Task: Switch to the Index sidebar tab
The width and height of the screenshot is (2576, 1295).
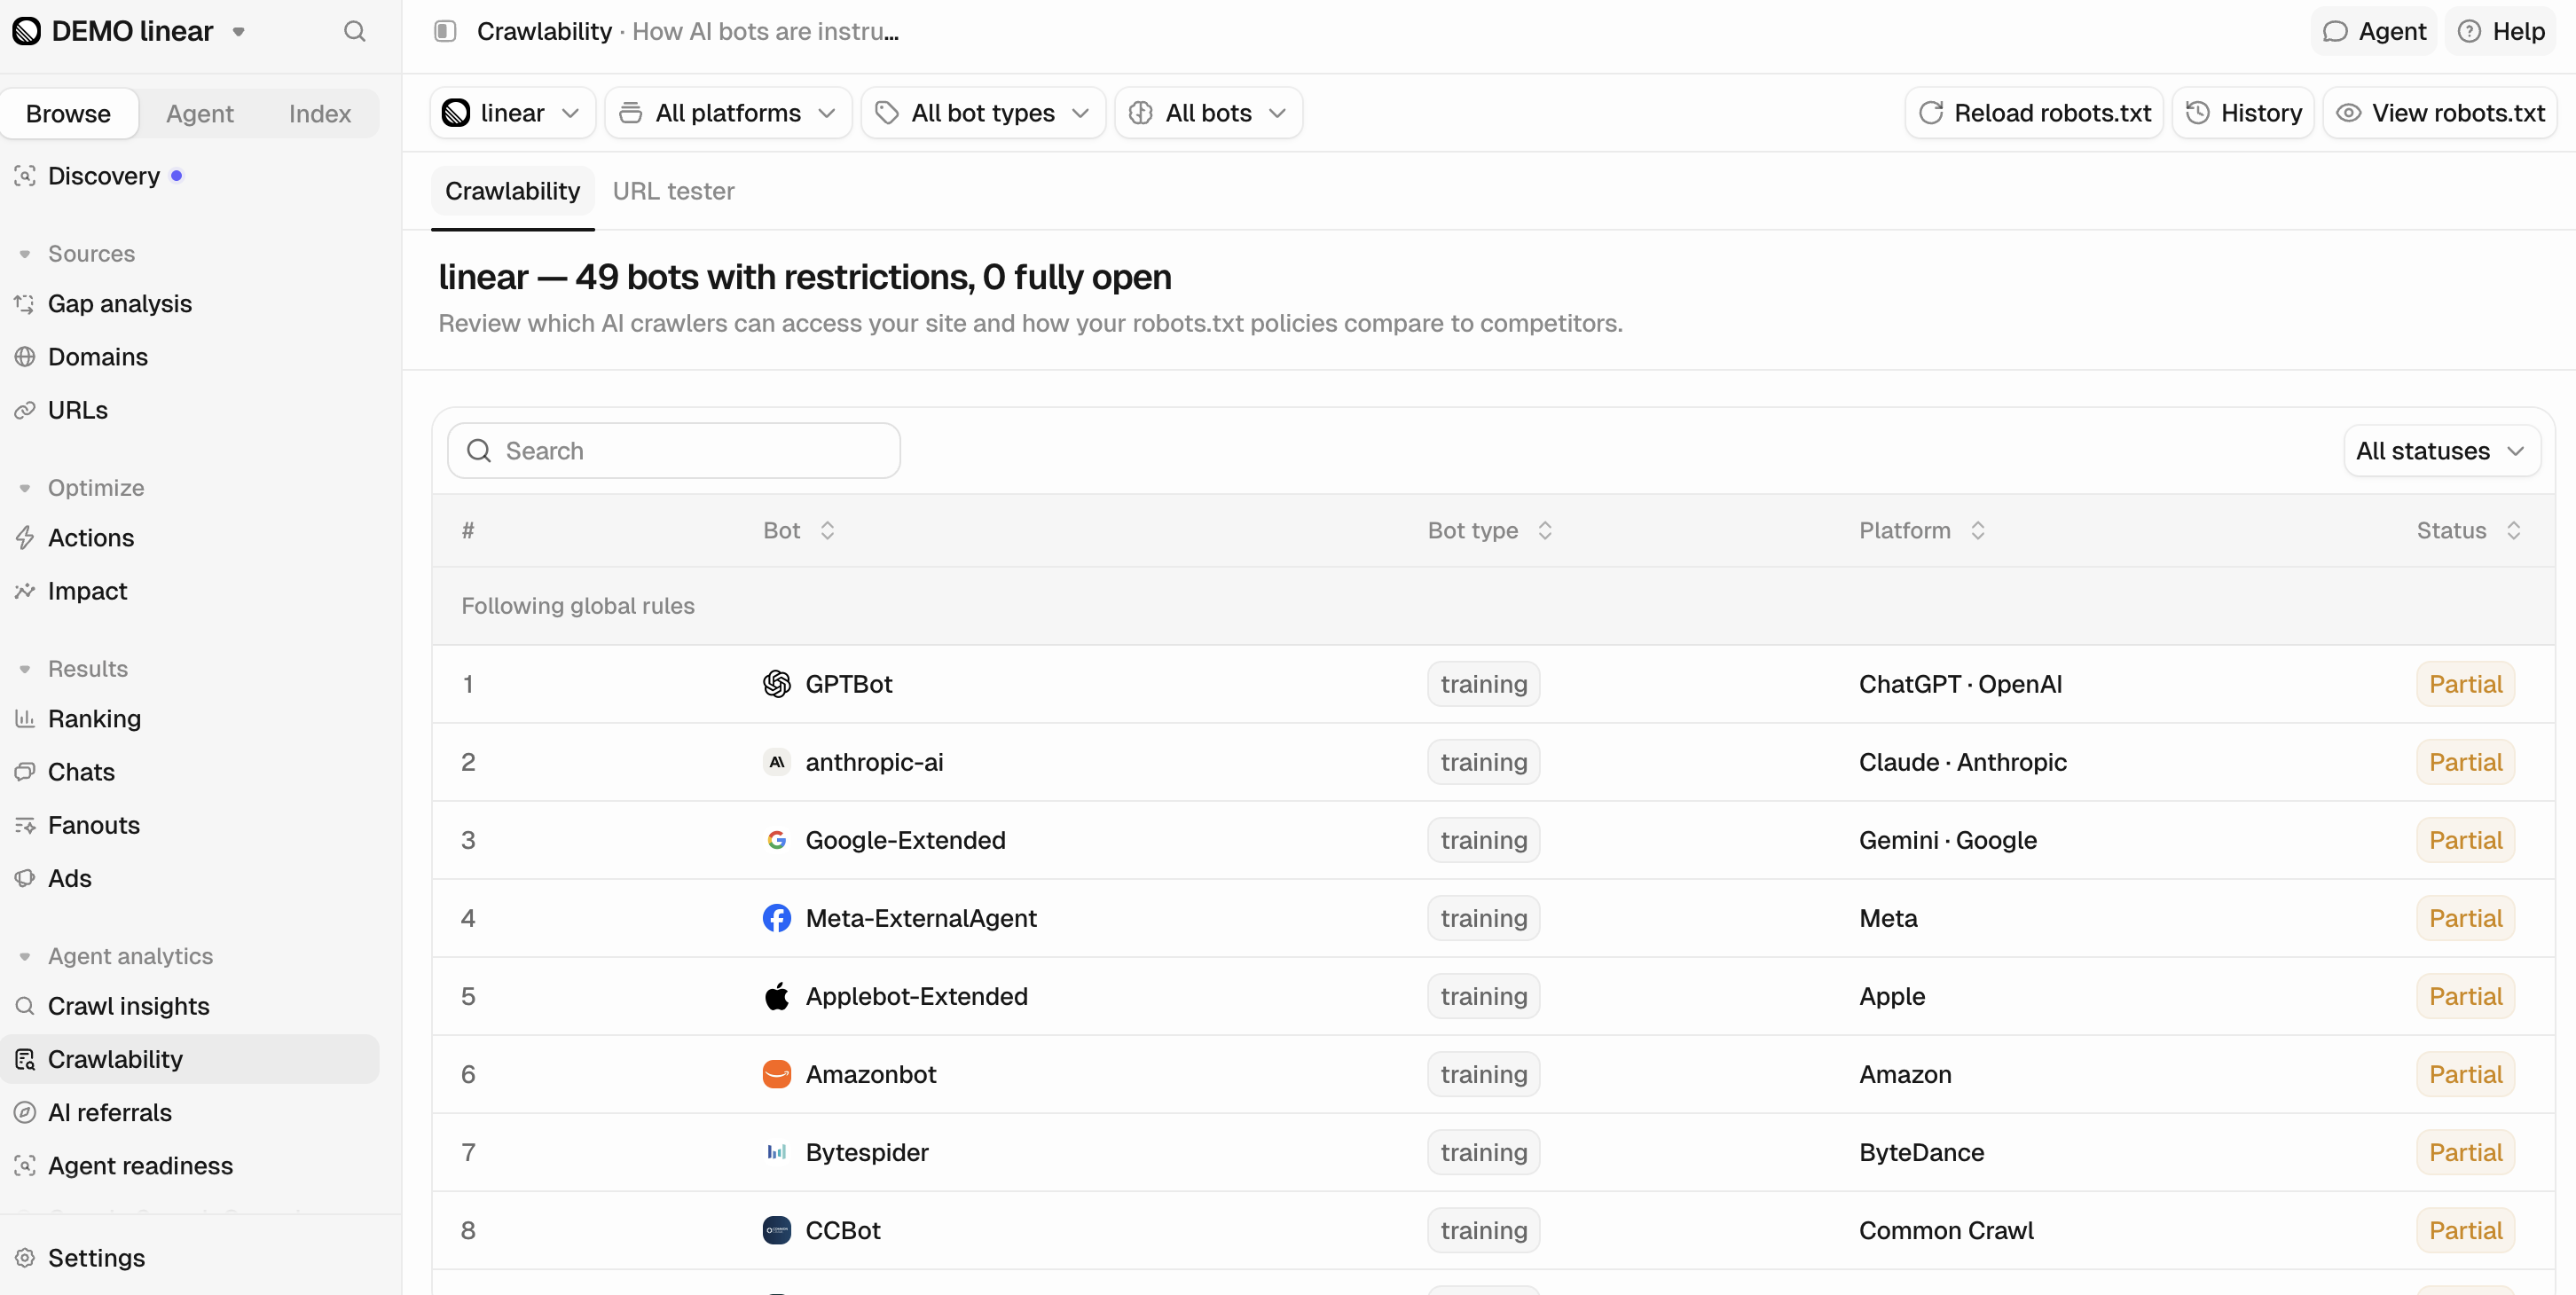Action: (x=320, y=113)
